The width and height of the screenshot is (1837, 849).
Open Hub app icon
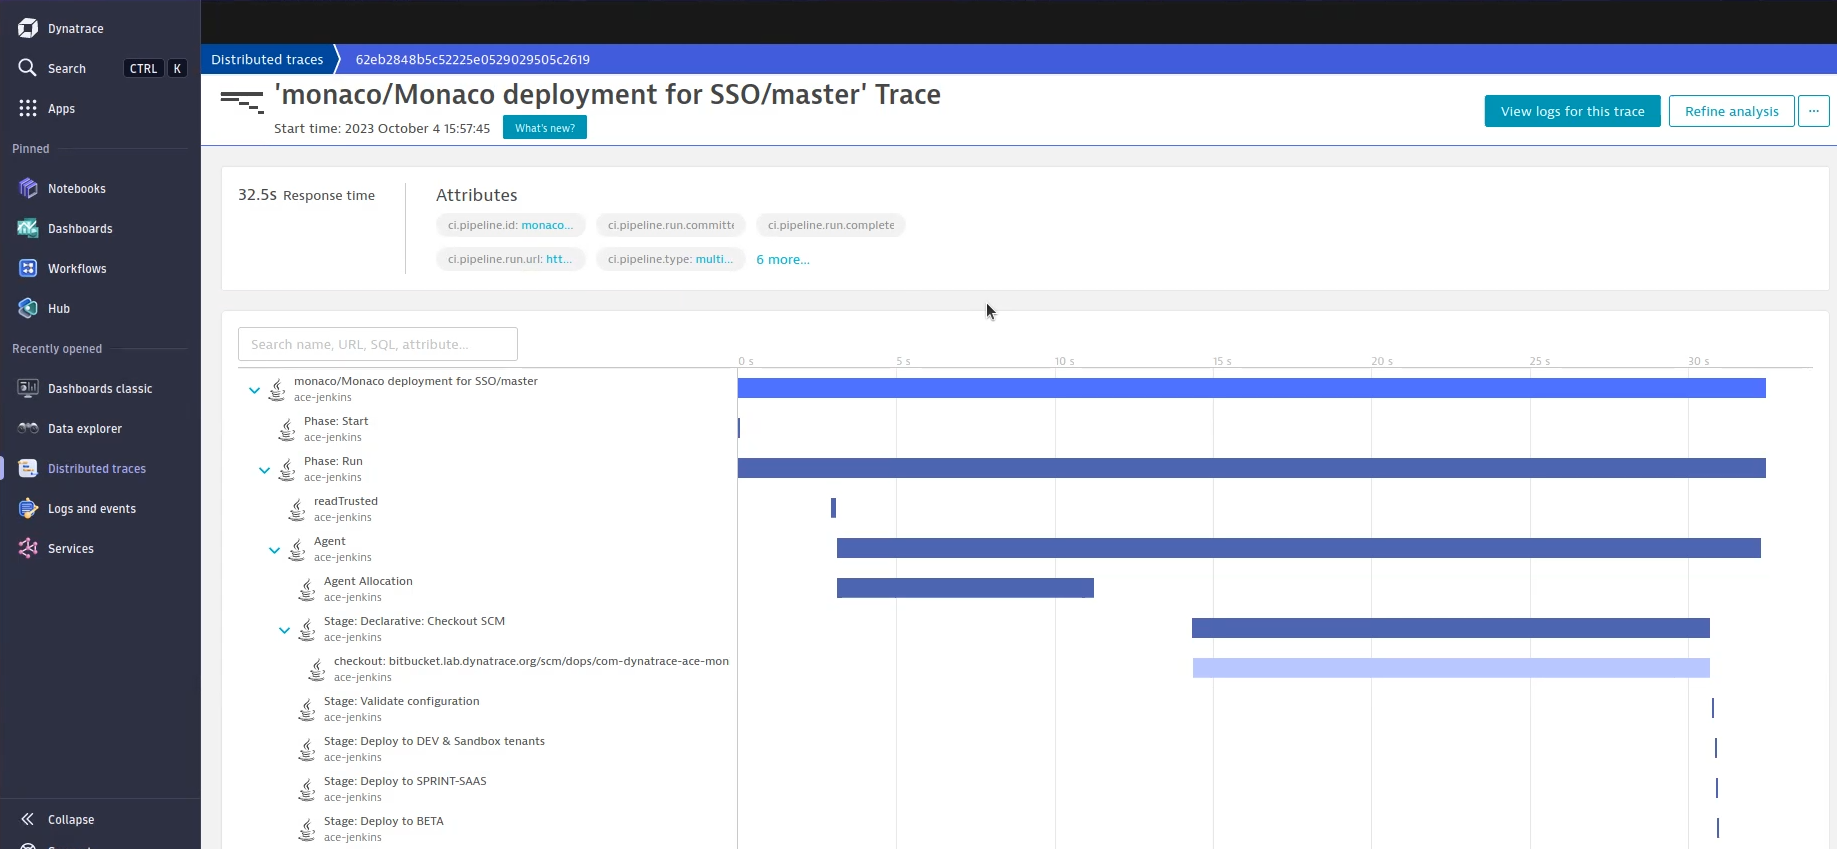28,308
